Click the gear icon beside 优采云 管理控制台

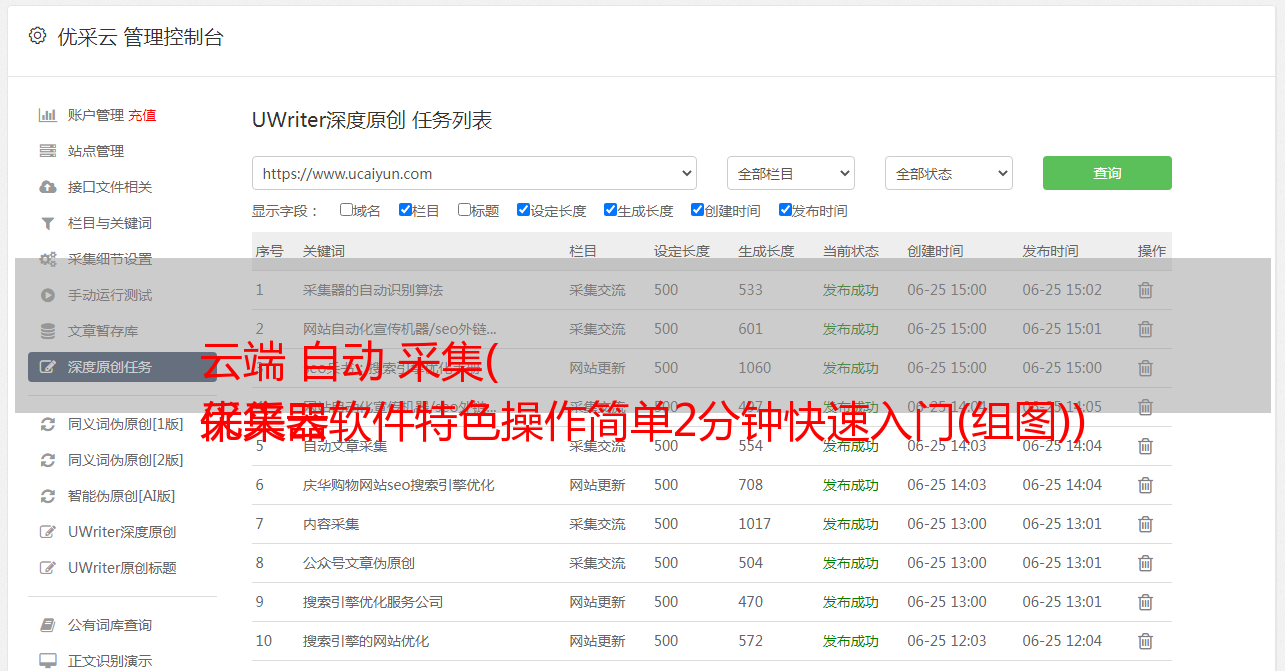(x=37, y=36)
